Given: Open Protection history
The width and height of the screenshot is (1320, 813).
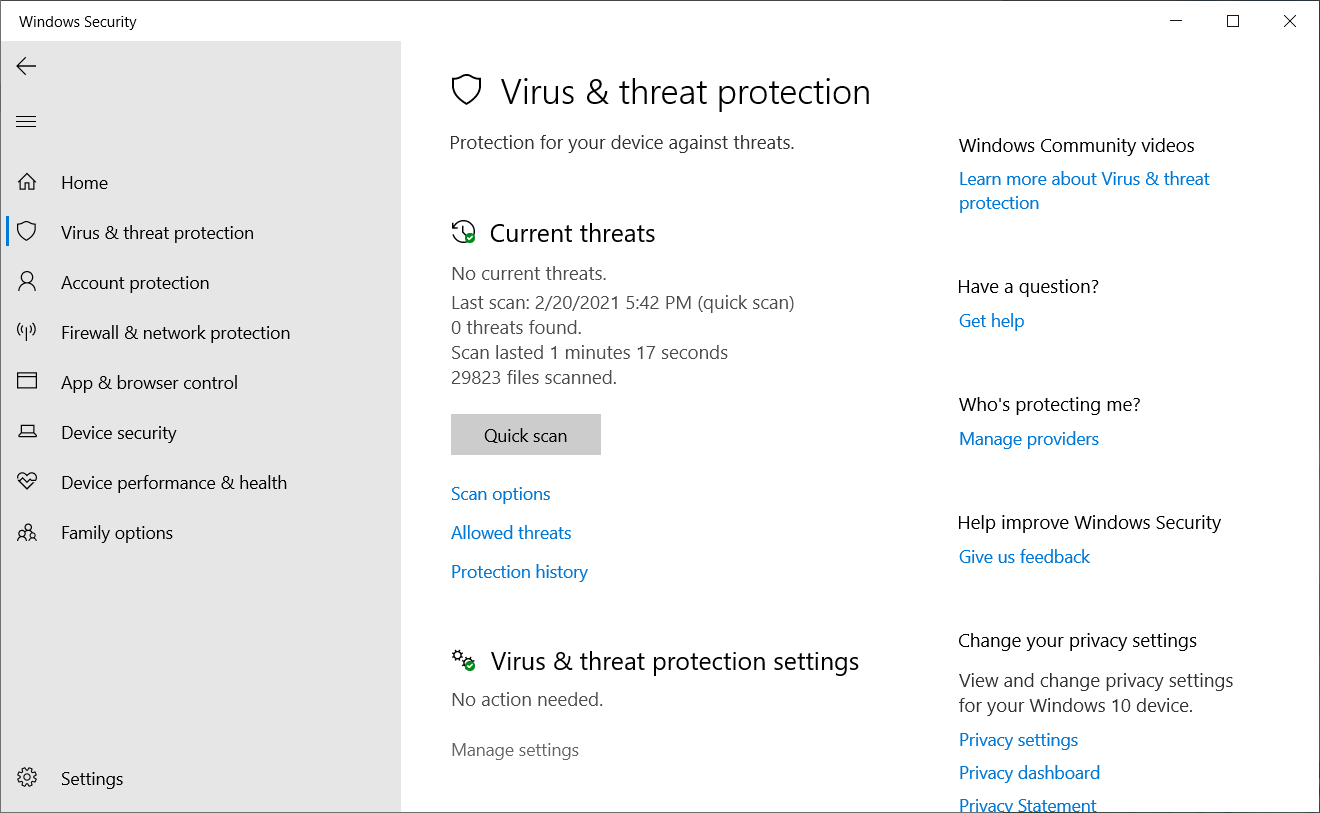Looking at the screenshot, I should pyautogui.click(x=519, y=572).
